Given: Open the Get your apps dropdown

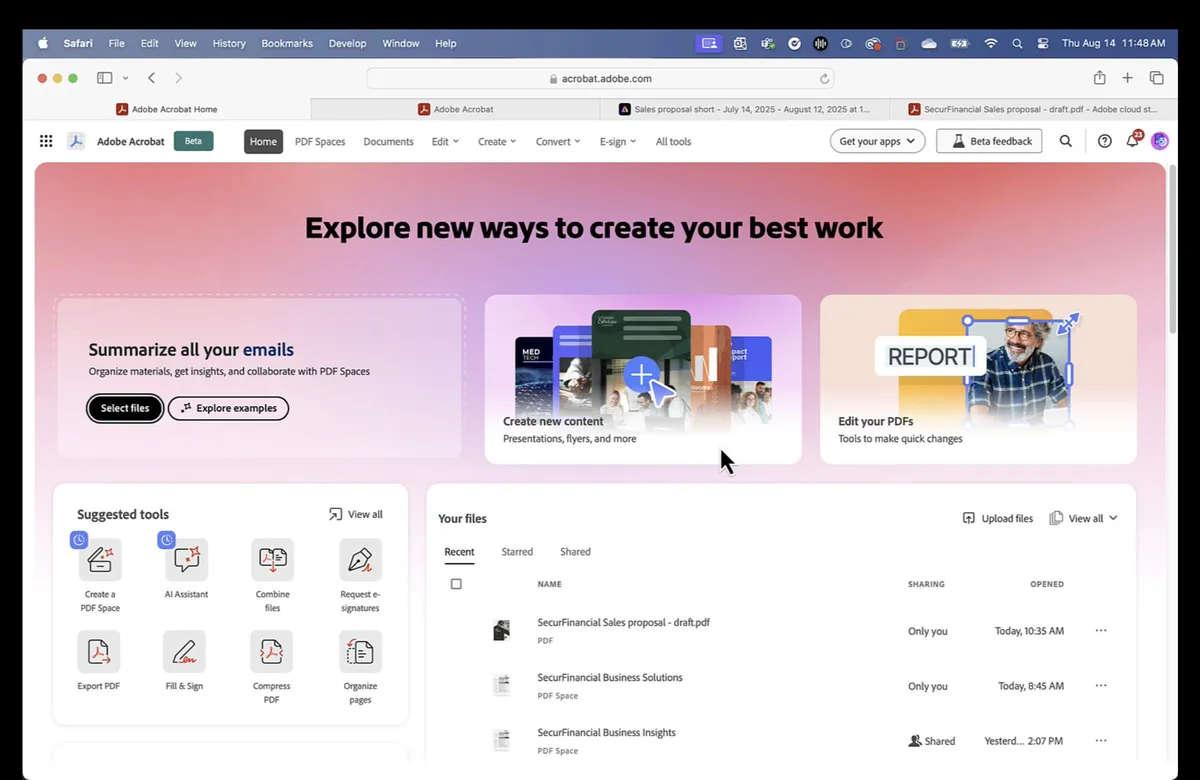Looking at the screenshot, I should [877, 141].
